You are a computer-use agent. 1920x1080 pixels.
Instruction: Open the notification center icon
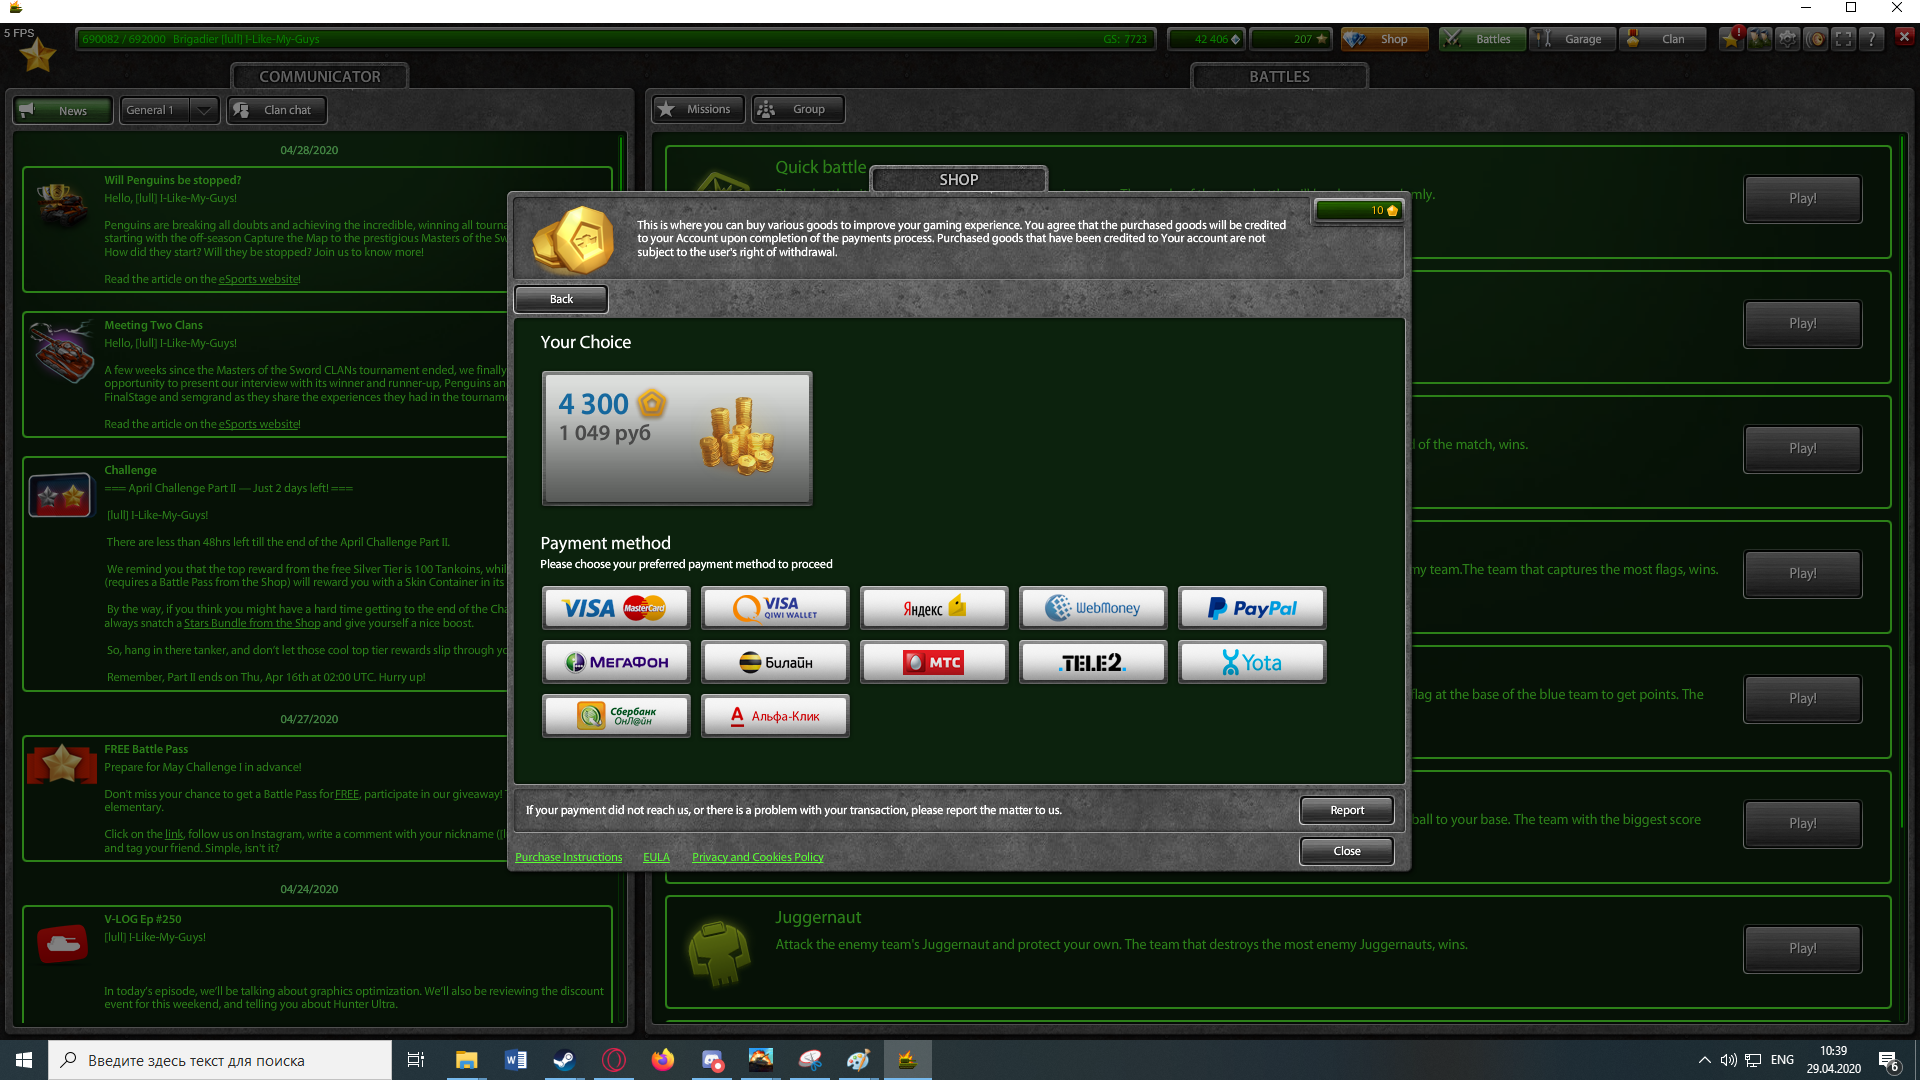click(1888, 1060)
